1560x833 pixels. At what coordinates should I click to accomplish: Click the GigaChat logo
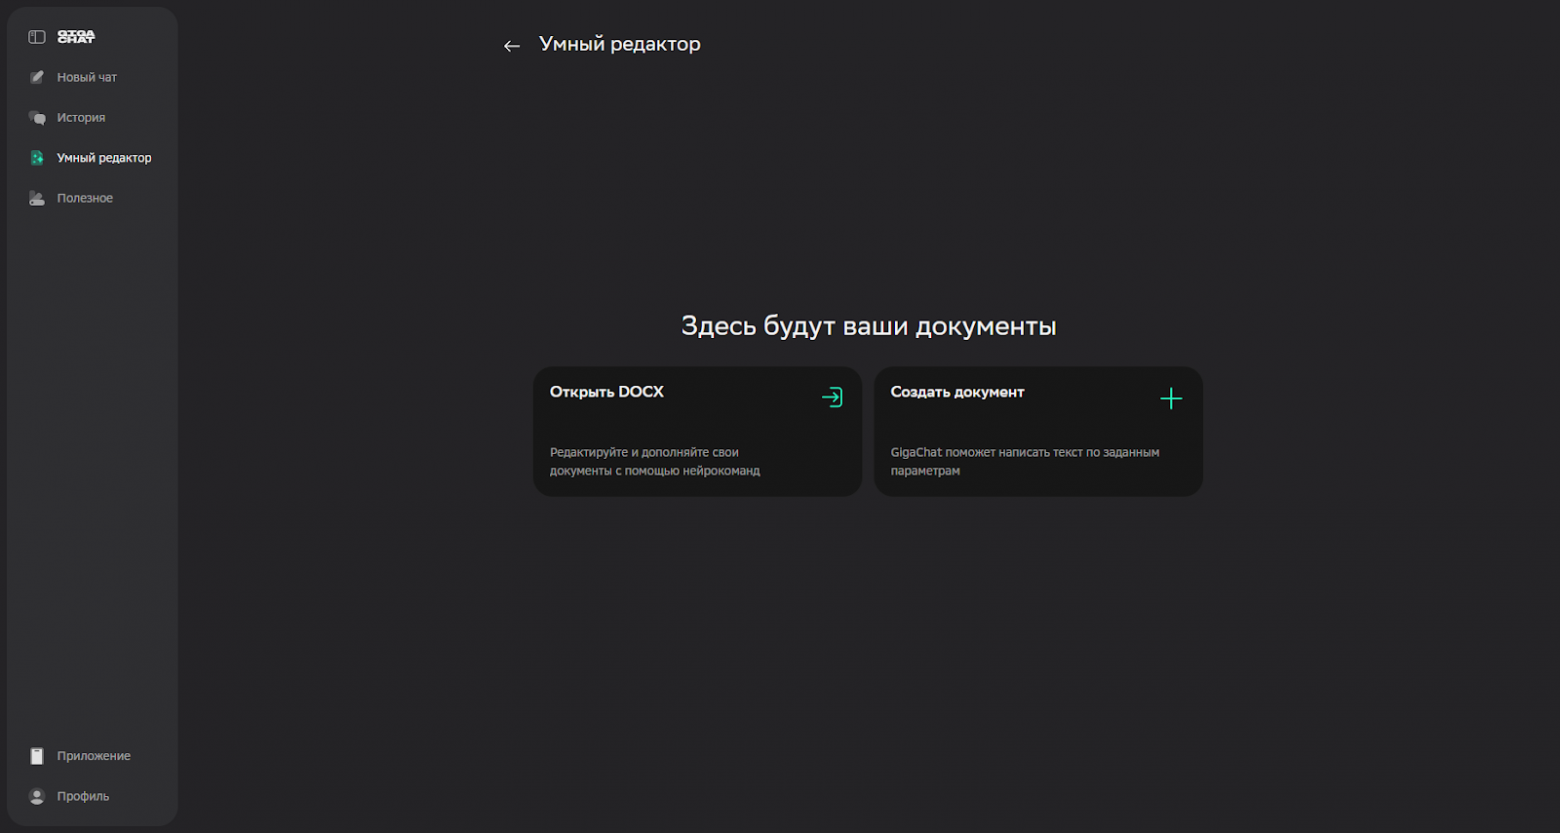76,36
